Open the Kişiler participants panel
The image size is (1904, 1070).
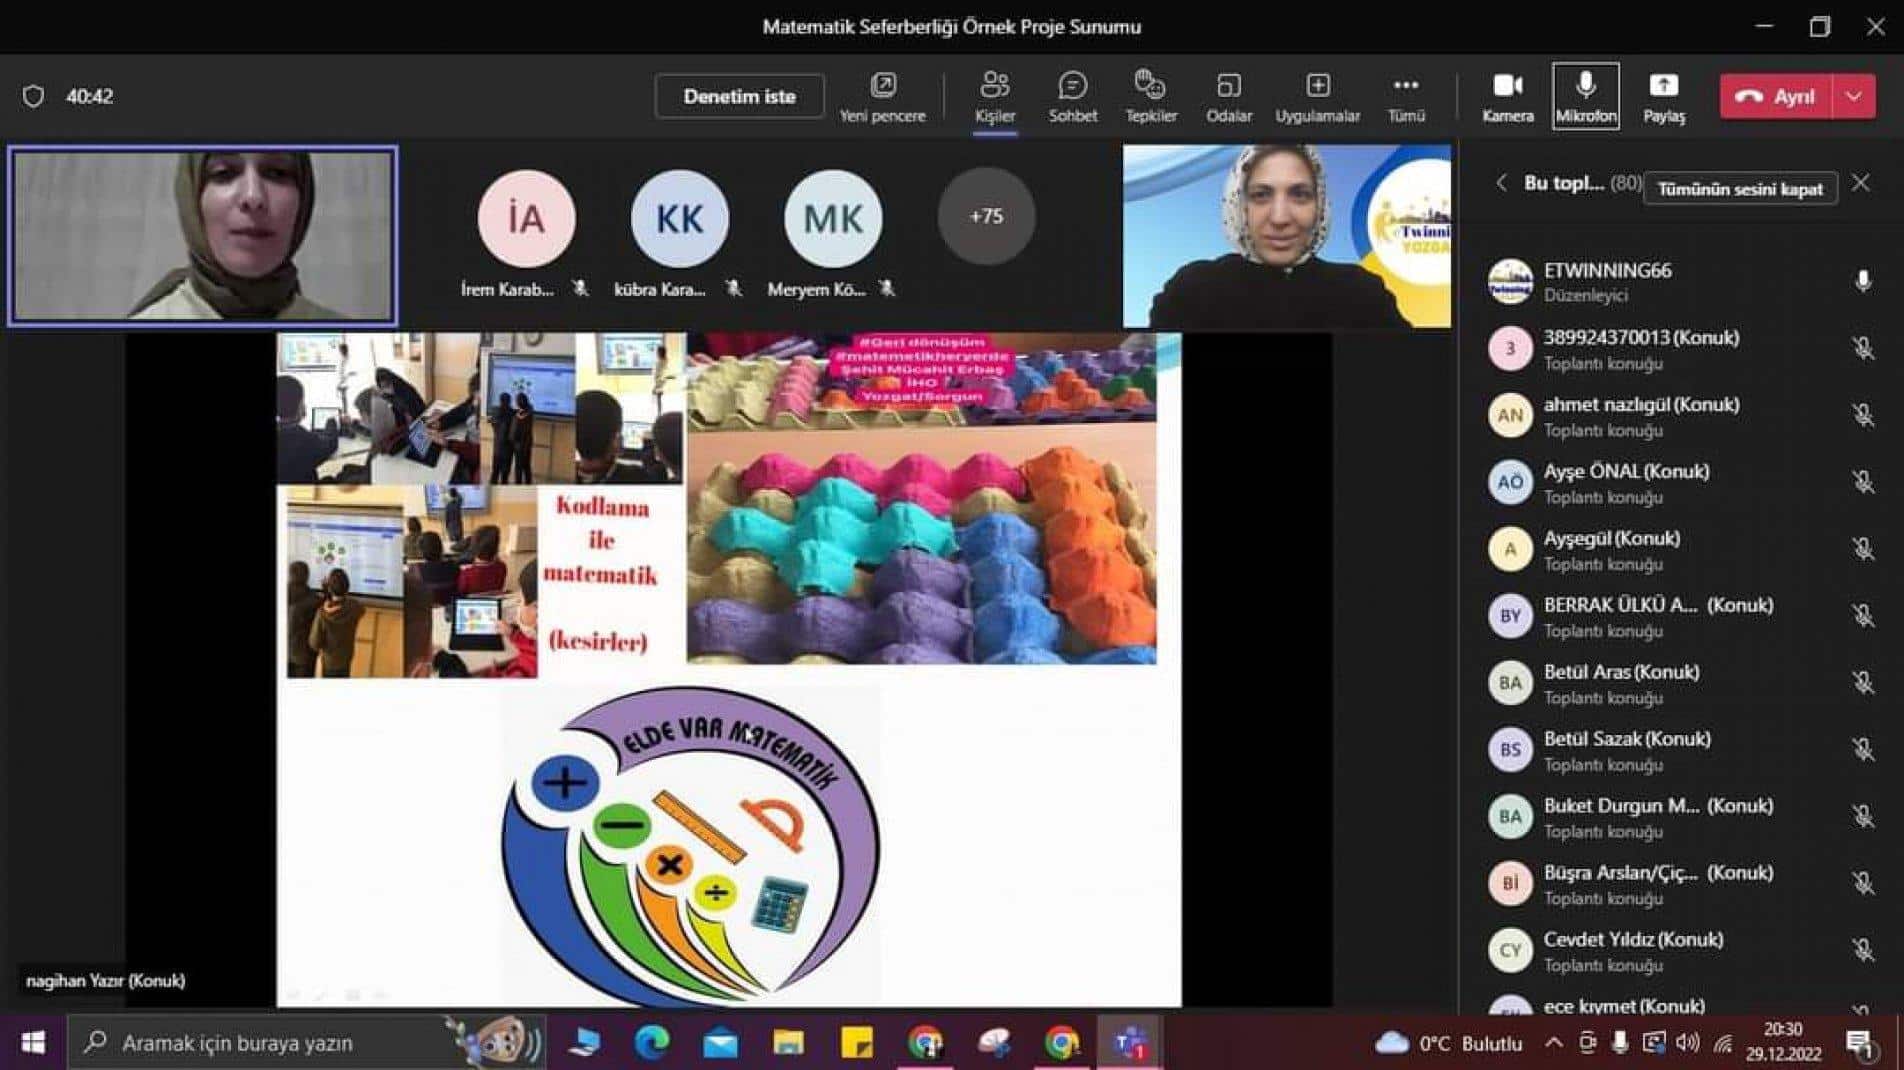point(994,97)
